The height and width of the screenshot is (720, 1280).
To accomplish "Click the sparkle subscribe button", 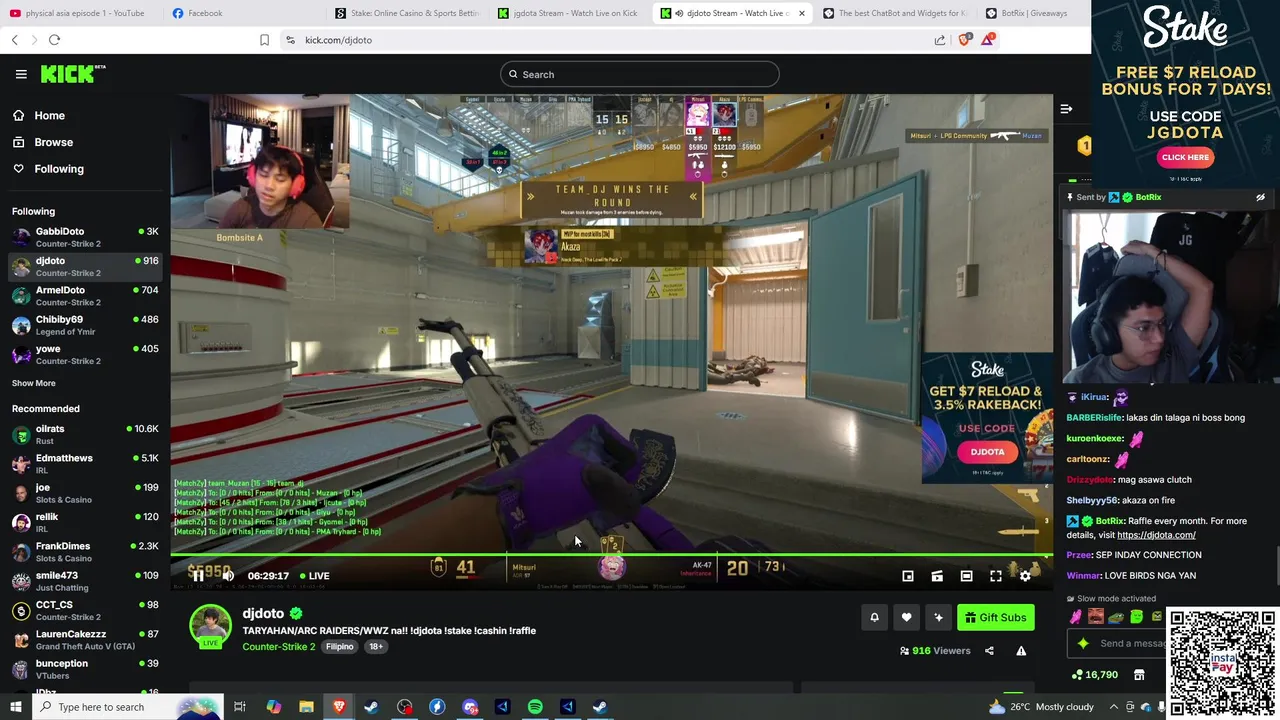I will point(938,617).
